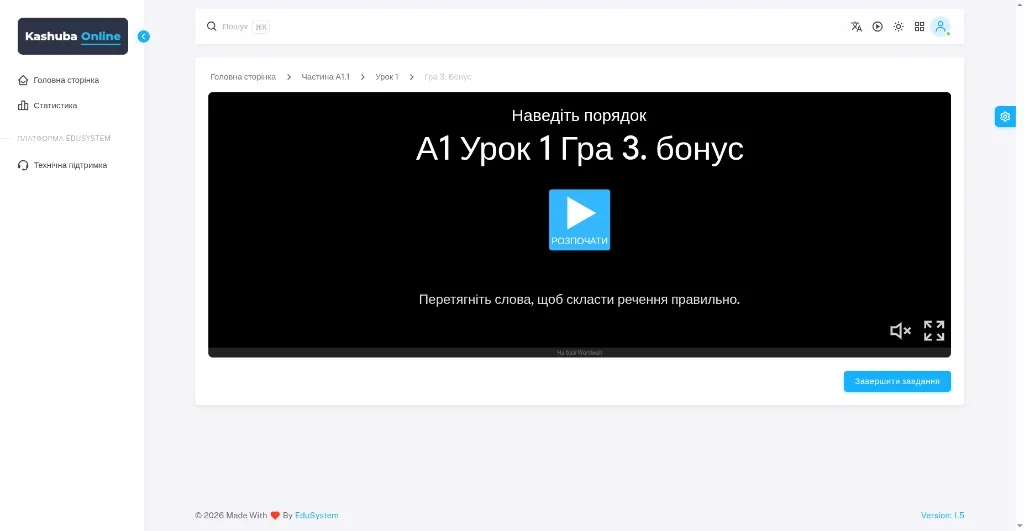The height and width of the screenshot is (531, 1024).
Task: Open the apps grid icon
Action: coord(920,27)
